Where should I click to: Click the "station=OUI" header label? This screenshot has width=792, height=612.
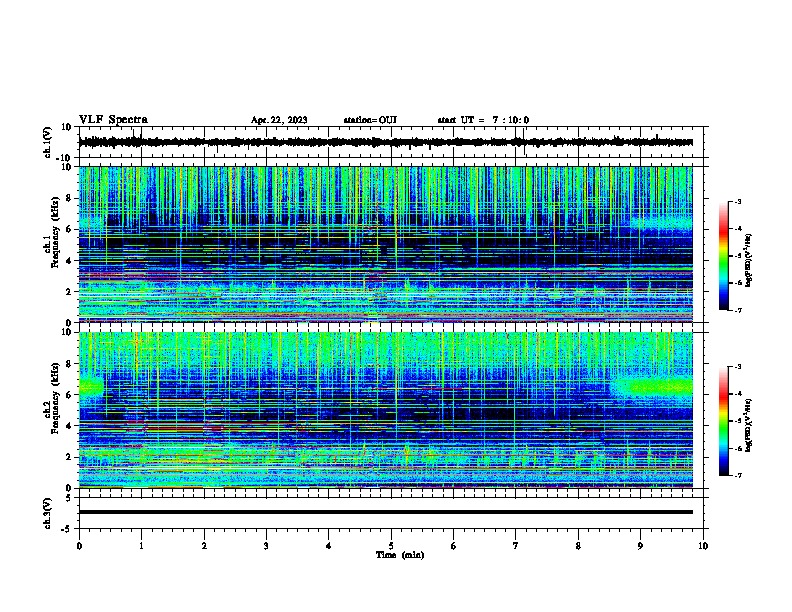[370, 120]
